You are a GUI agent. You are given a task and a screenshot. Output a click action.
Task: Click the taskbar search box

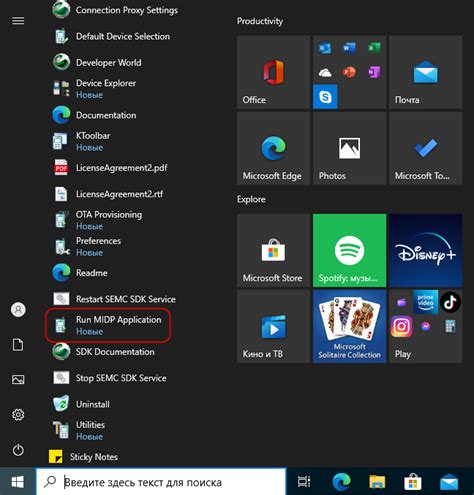[x=161, y=482]
